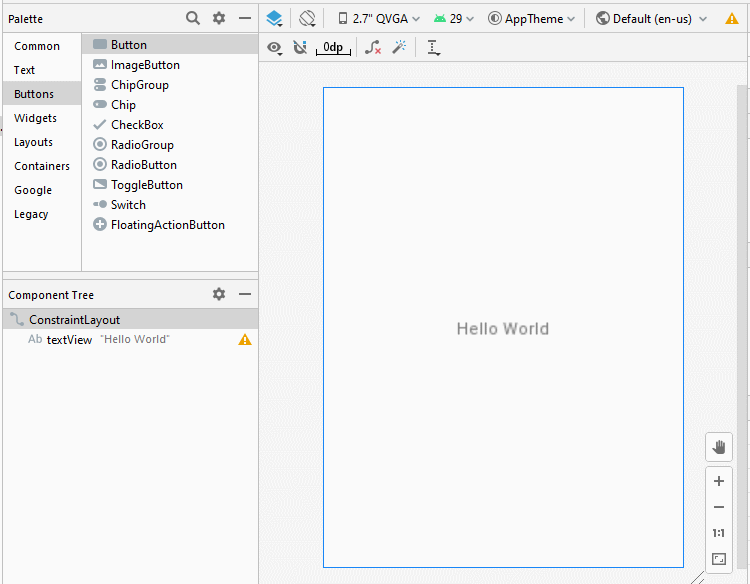
Task: Select FloatingActionButton in the palette list
Action: [x=170, y=225]
